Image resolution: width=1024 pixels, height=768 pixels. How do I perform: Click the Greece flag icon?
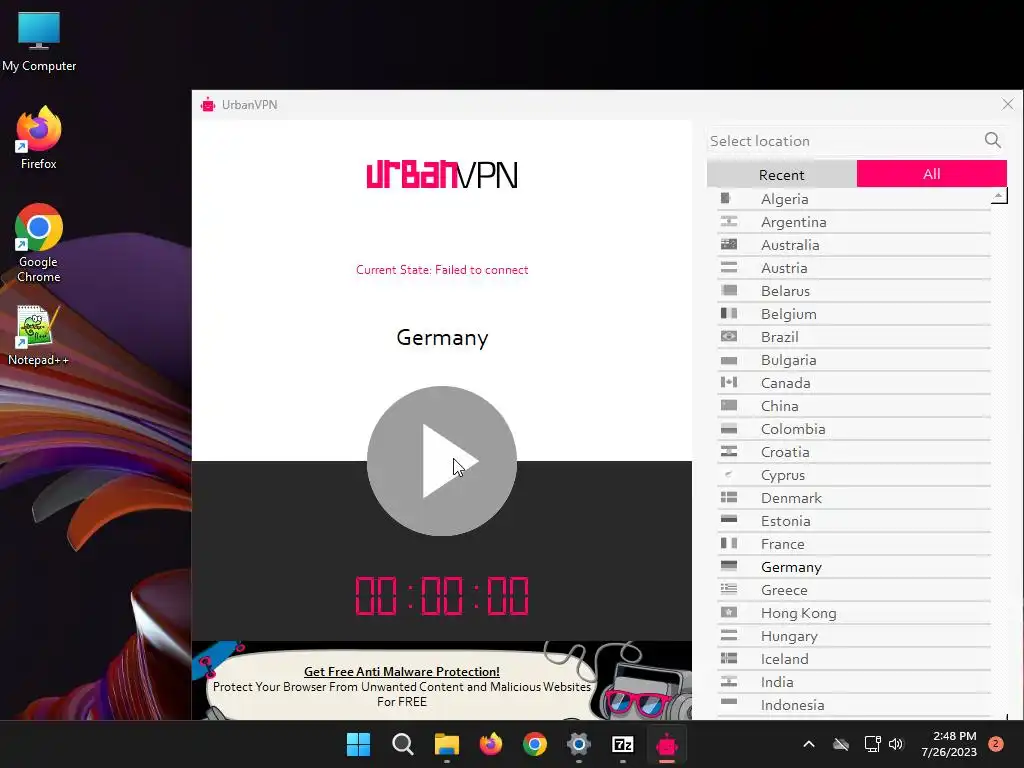(x=729, y=589)
